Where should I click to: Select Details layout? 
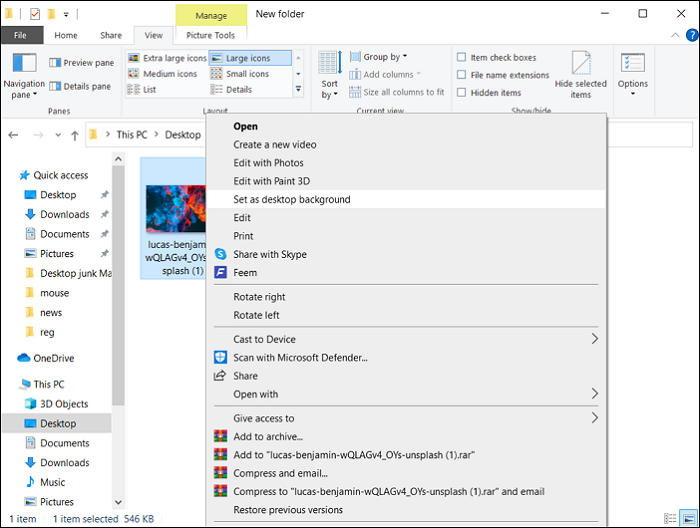click(x=231, y=89)
